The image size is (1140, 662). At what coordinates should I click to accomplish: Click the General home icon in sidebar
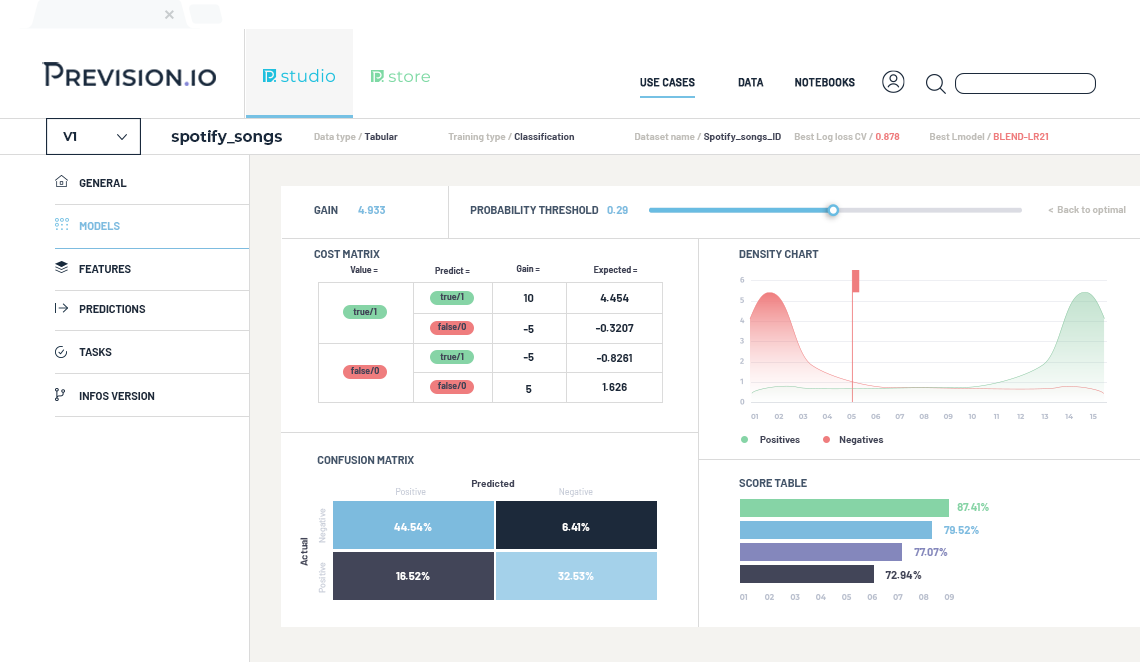pyautogui.click(x=61, y=183)
